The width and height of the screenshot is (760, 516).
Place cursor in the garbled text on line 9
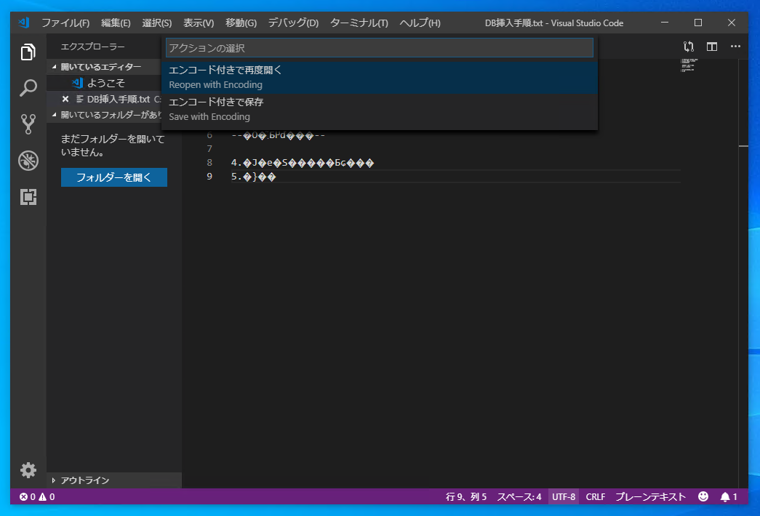pyautogui.click(x=253, y=177)
